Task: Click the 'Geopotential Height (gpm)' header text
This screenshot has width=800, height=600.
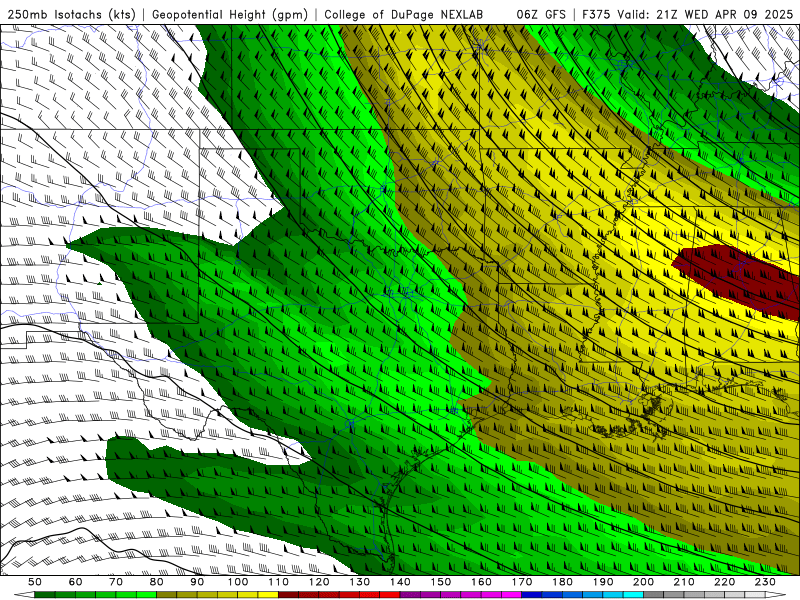Action: click(230, 14)
